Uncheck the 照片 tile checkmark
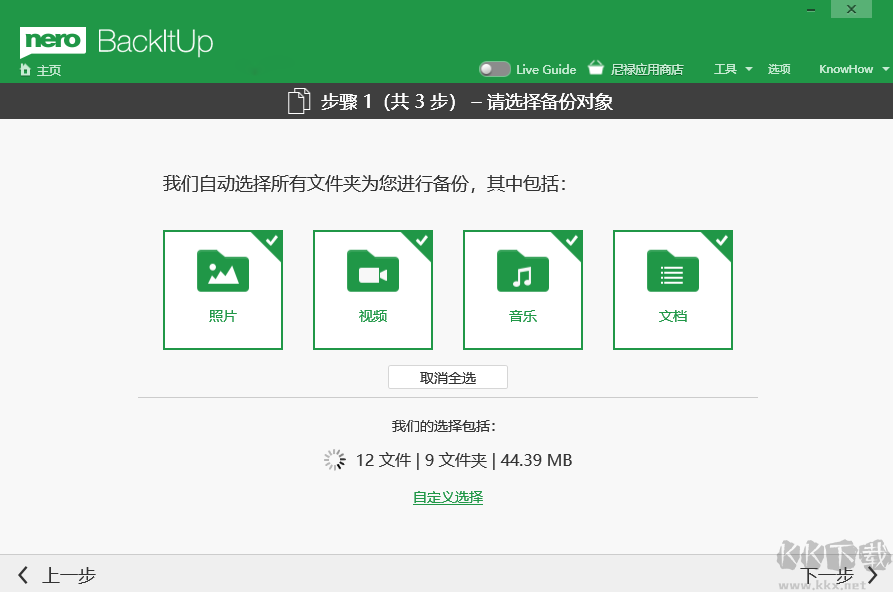Image resolution: width=893 pixels, height=592 pixels. [x=274, y=240]
